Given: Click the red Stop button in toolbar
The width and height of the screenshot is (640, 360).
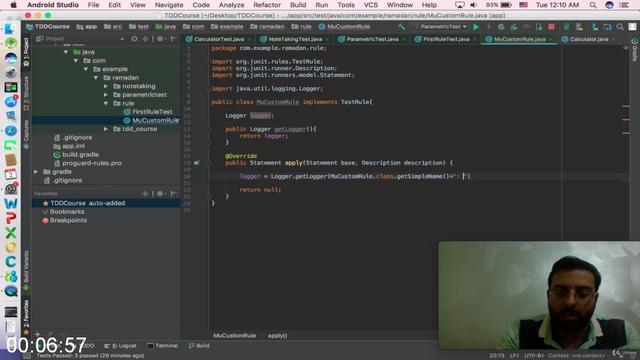Looking at the screenshot, I should (x=551, y=27).
